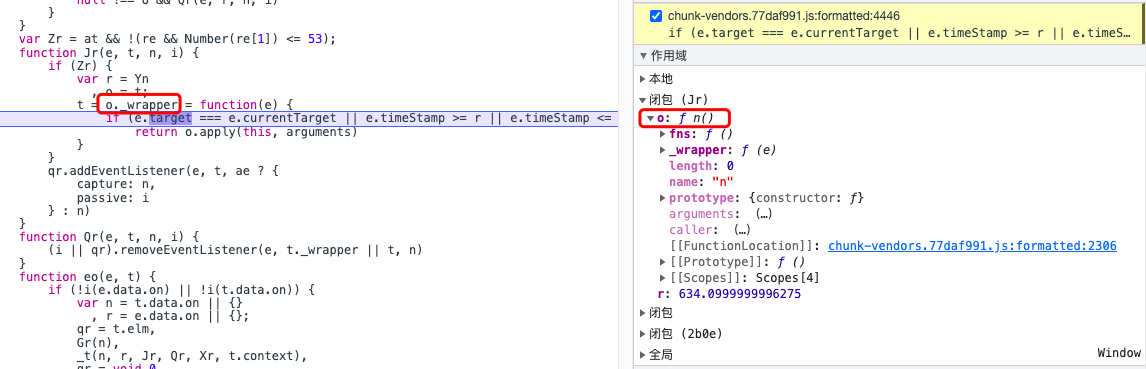The height and width of the screenshot is (369, 1146).
Task: Click the line 'function Jr(e, t, n, i) {'
Action: (110, 53)
